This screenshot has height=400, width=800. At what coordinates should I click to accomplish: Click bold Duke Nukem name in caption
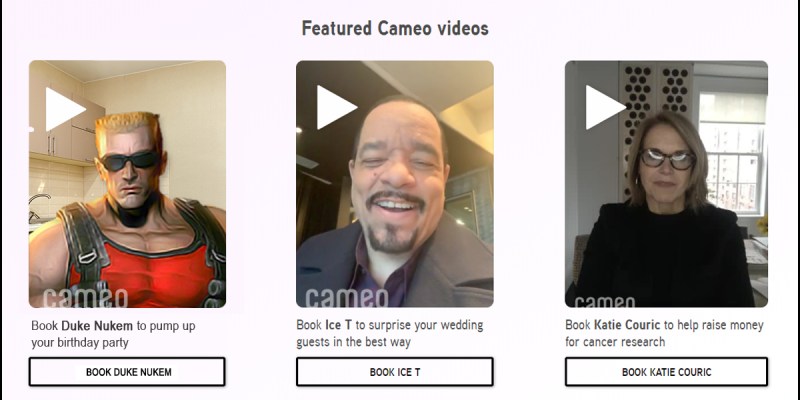(97, 326)
